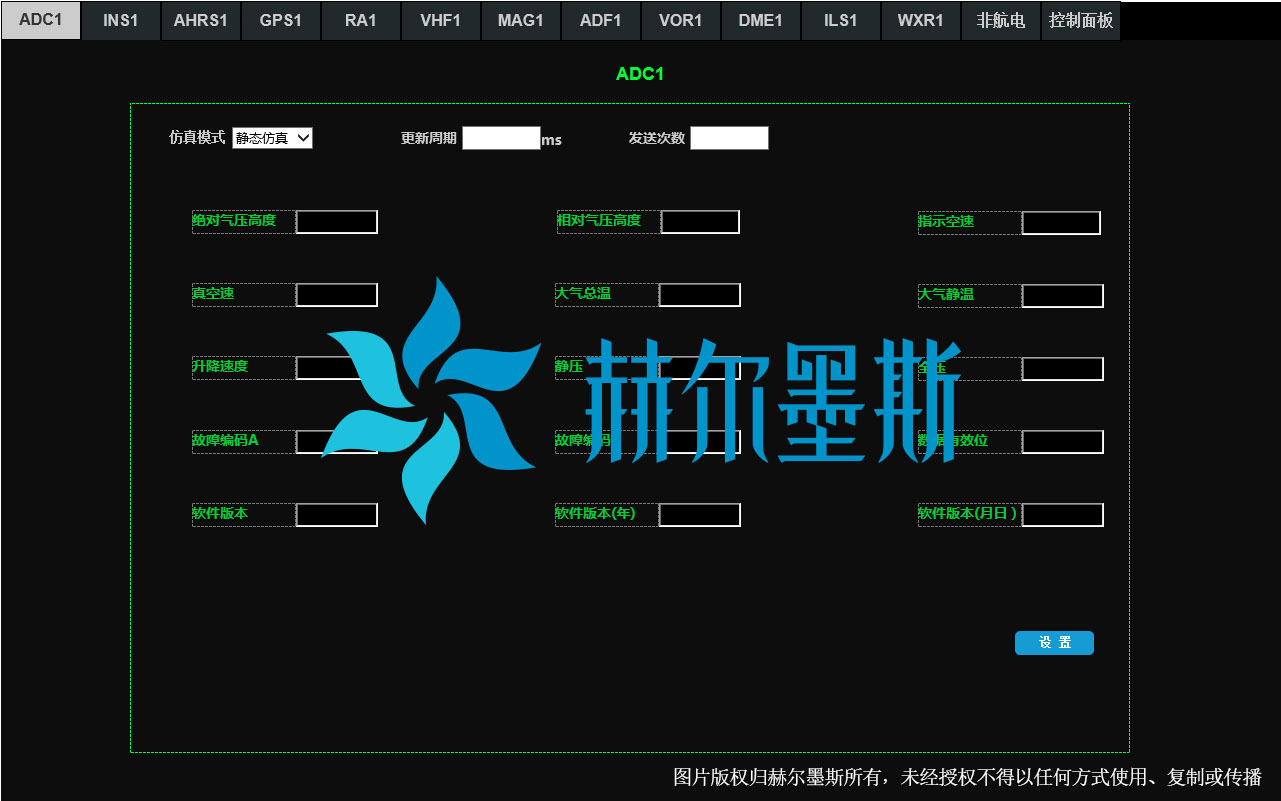Go to the GPS1 tab
Screen dimensions: 1281x801
tap(281, 20)
